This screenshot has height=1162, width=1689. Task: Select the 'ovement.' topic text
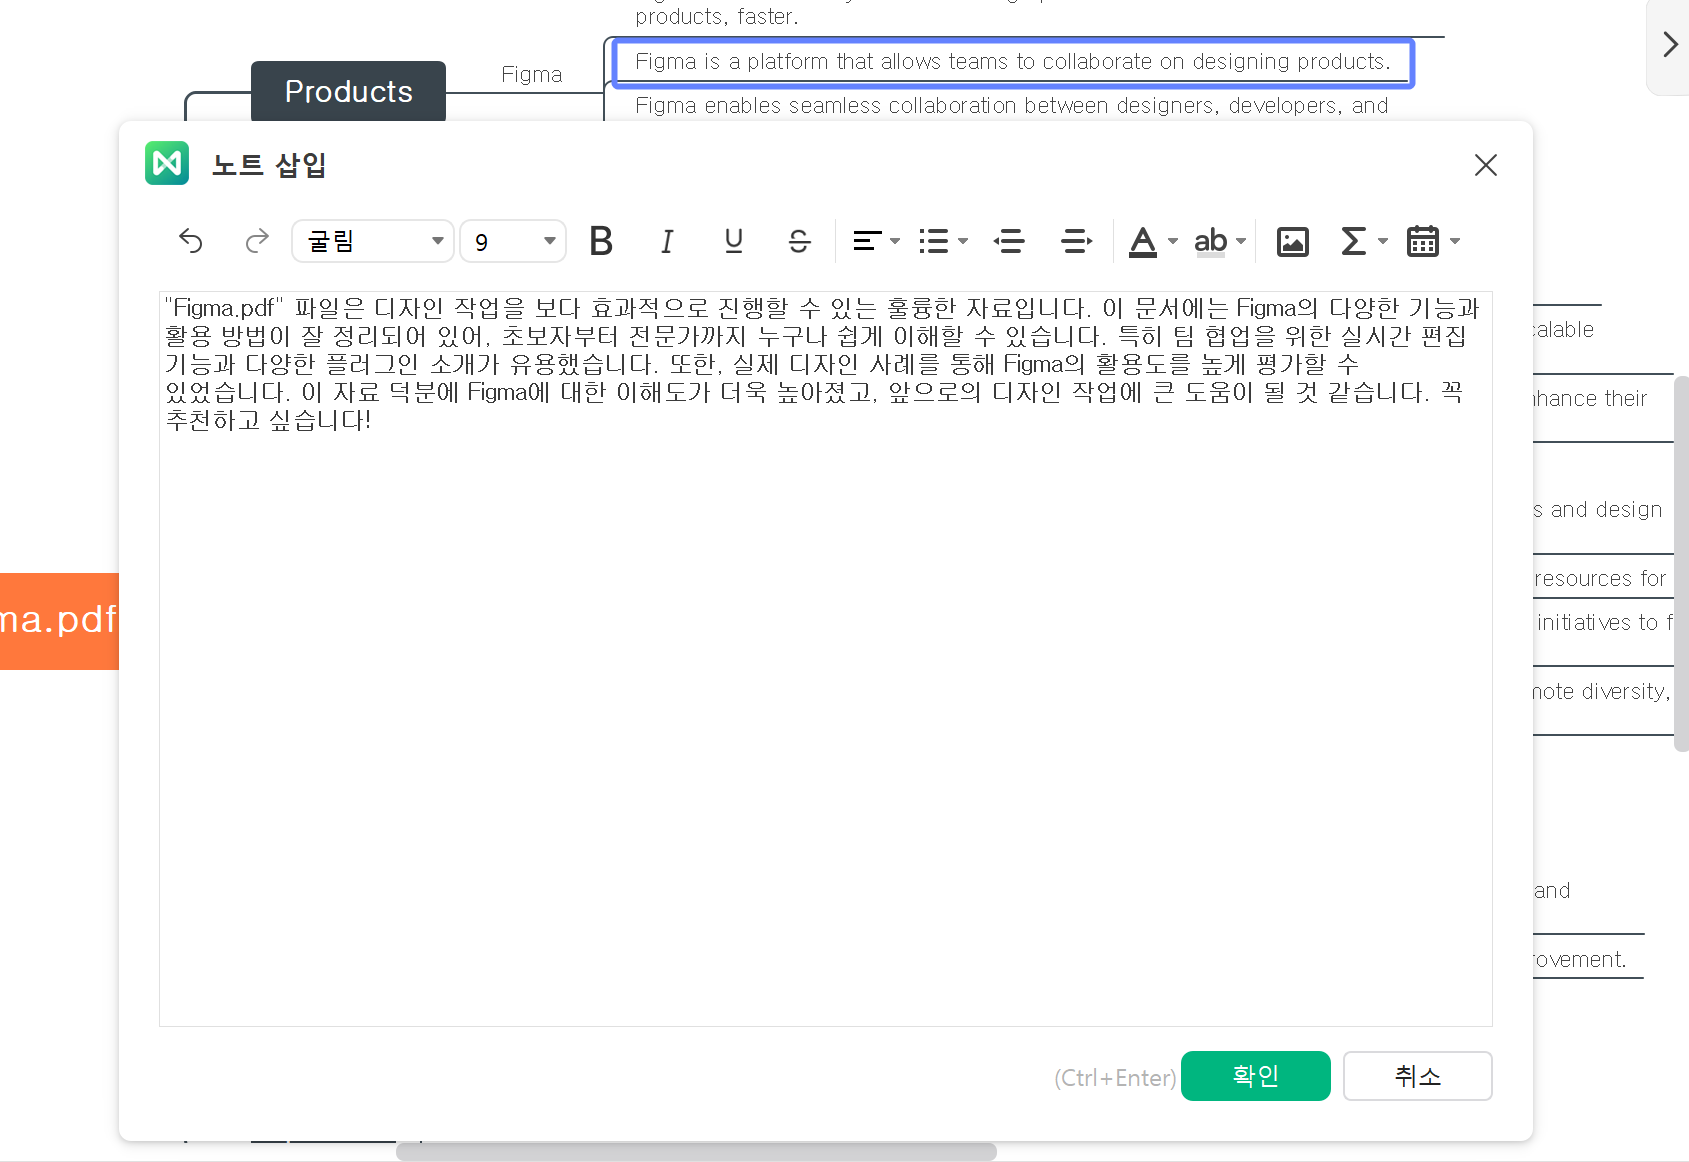click(1580, 960)
